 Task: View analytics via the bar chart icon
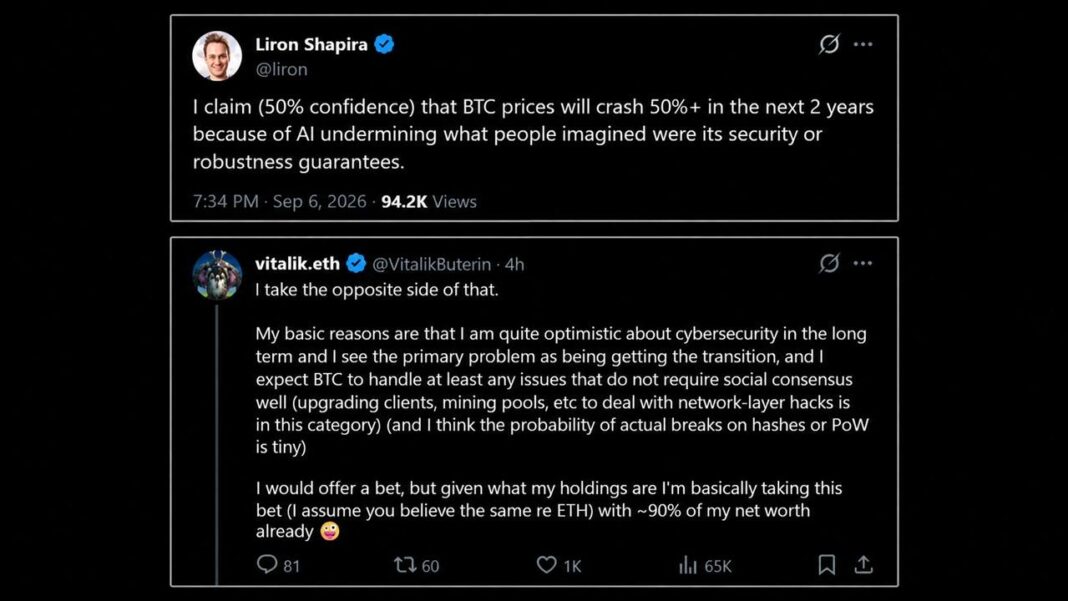click(x=688, y=565)
